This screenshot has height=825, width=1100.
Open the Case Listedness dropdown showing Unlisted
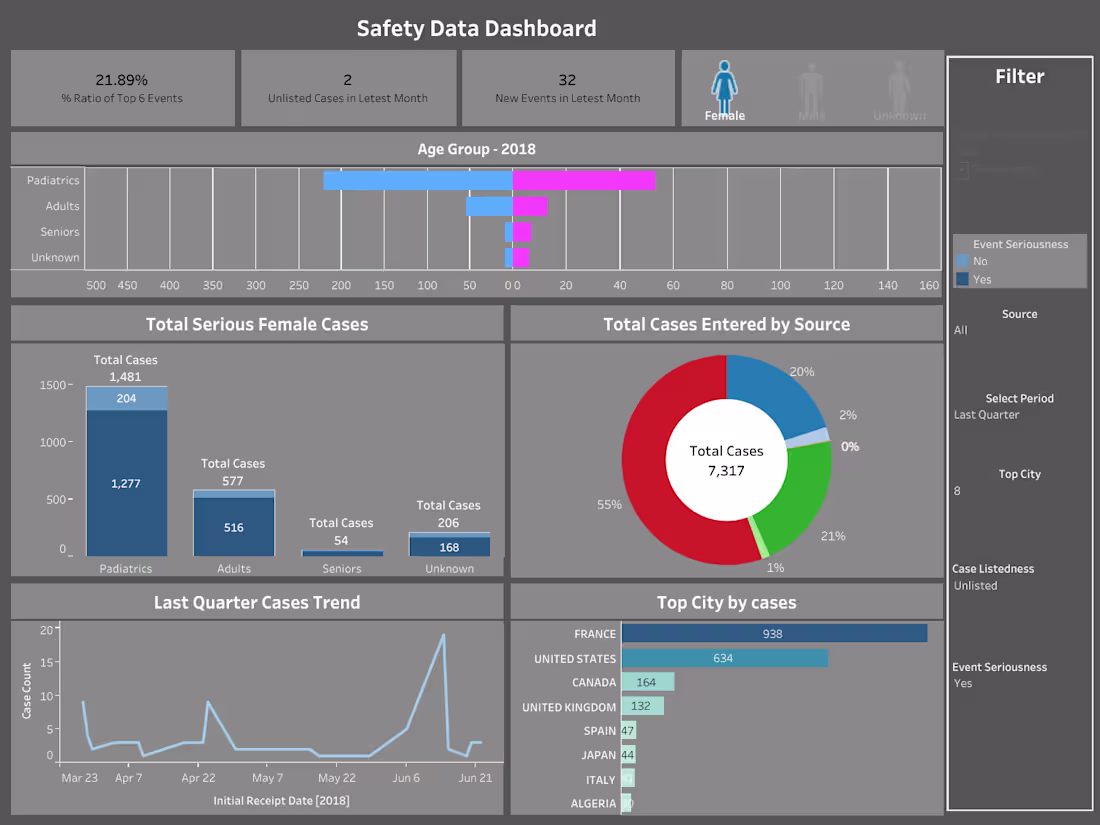pos(1019,585)
